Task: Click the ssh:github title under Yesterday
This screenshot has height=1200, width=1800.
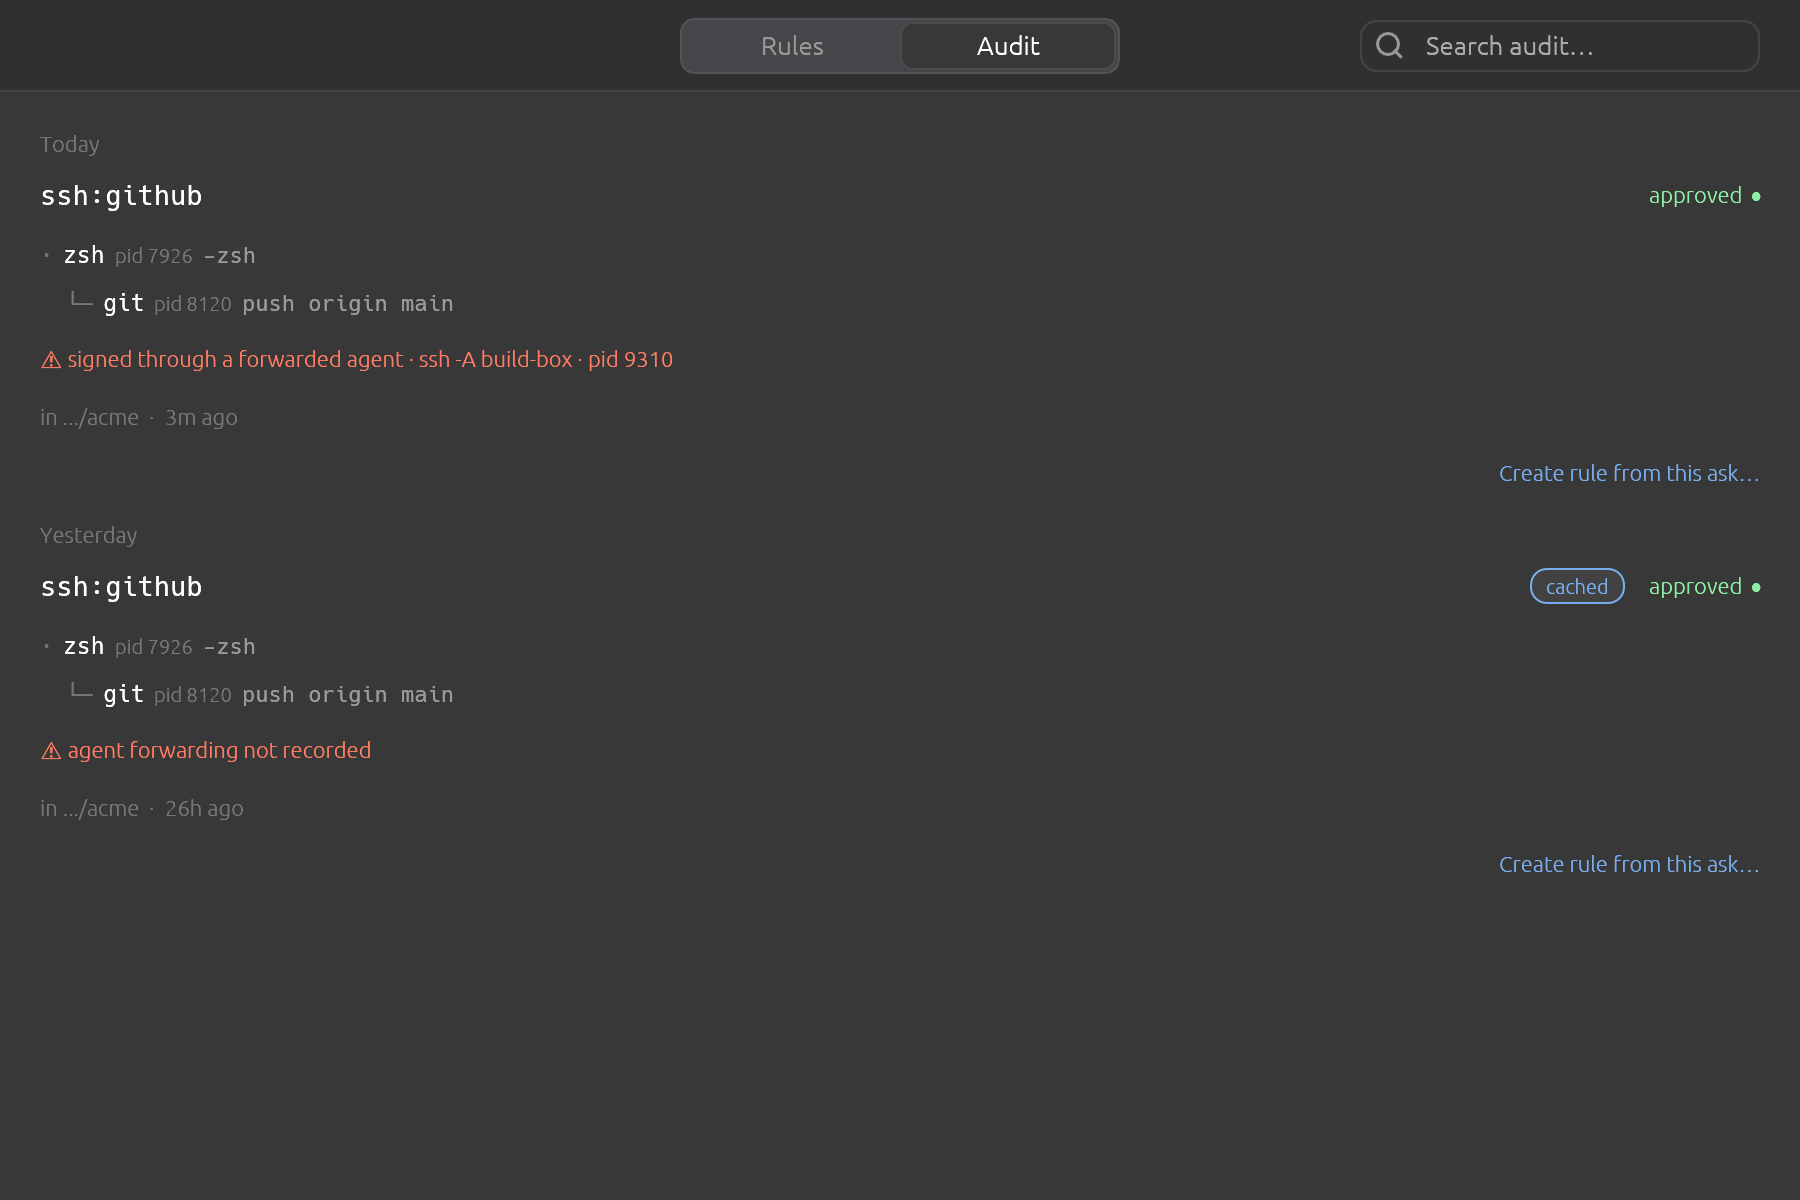Action: (x=121, y=587)
